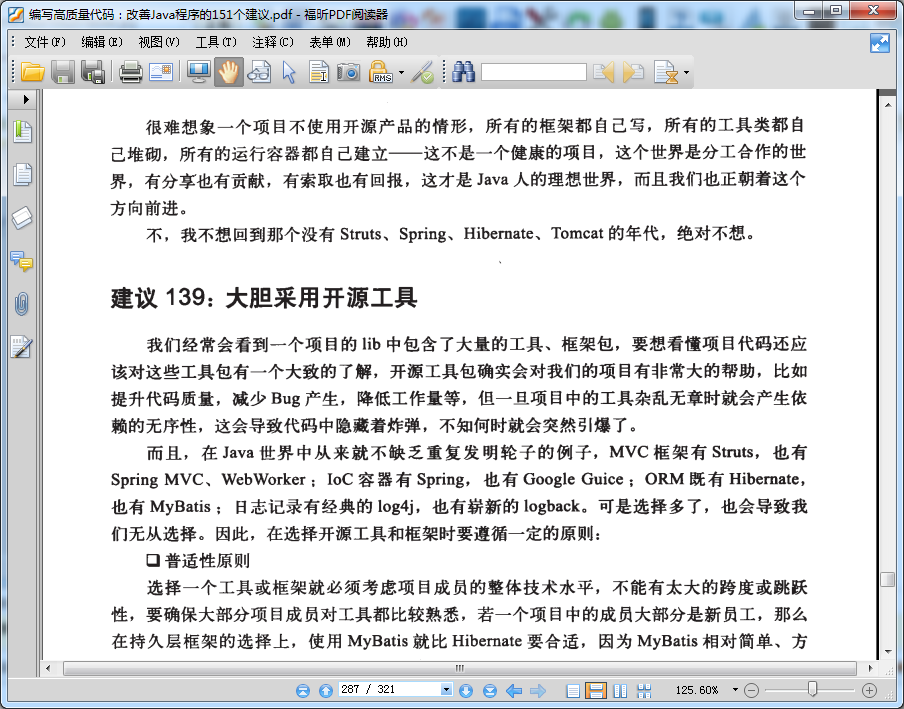Select single page layout mode
904x709 pixels.
(x=572, y=691)
